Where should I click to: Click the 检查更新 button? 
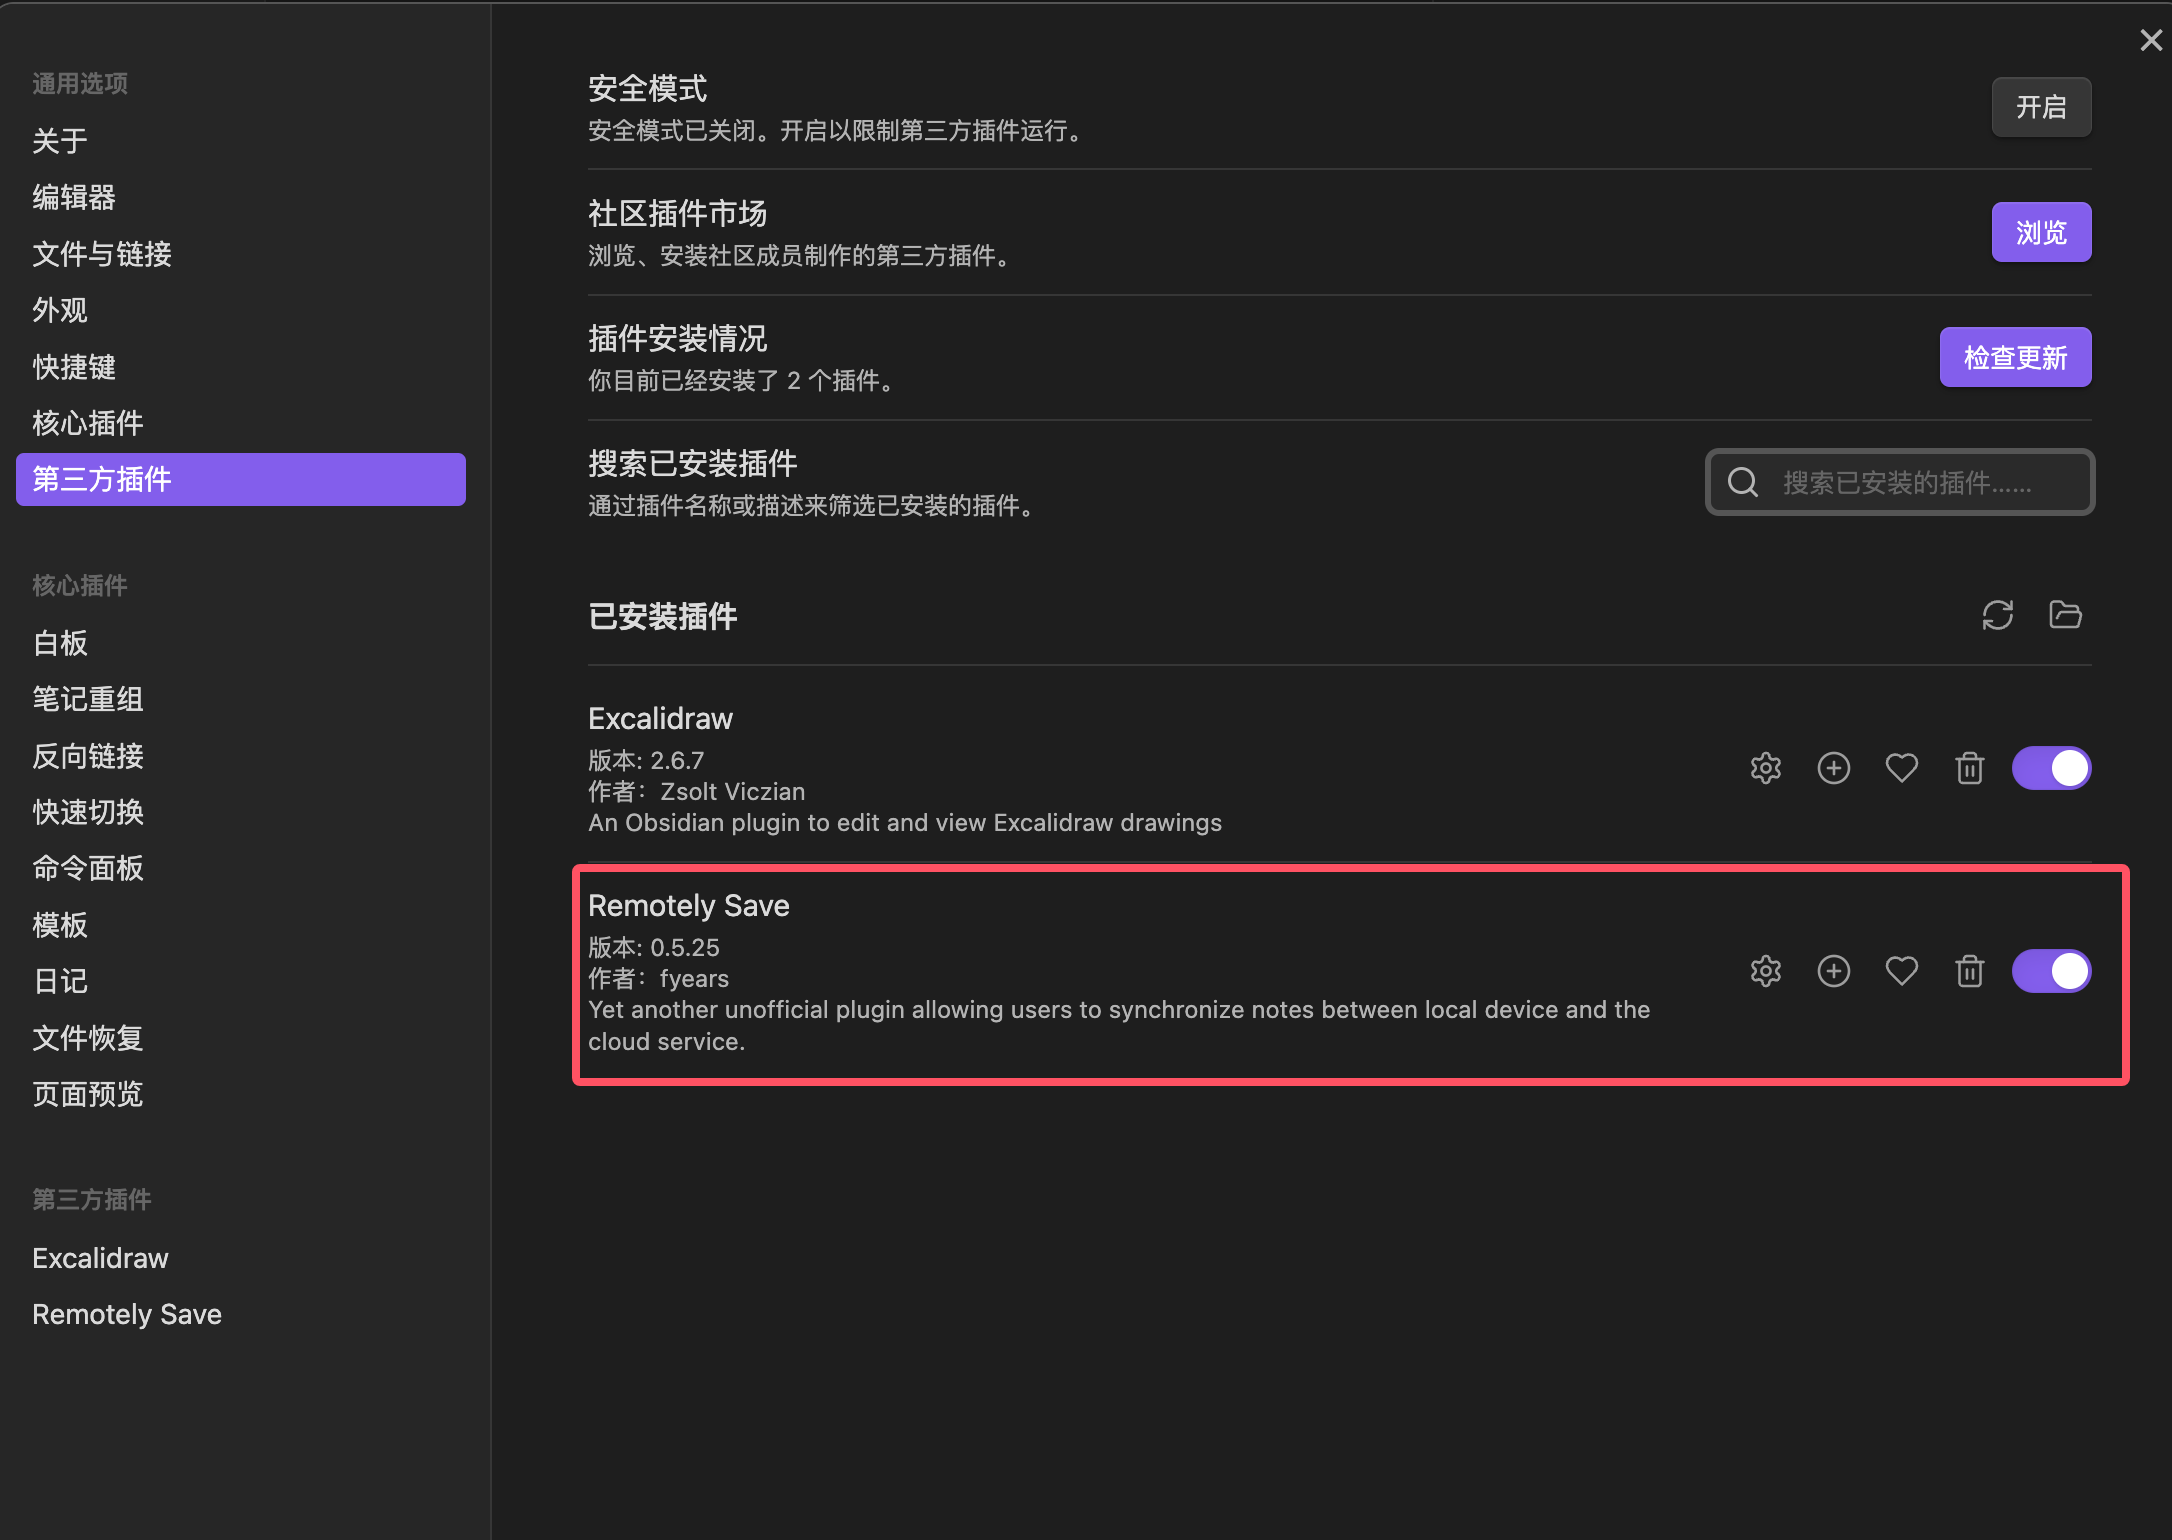tap(2015, 357)
